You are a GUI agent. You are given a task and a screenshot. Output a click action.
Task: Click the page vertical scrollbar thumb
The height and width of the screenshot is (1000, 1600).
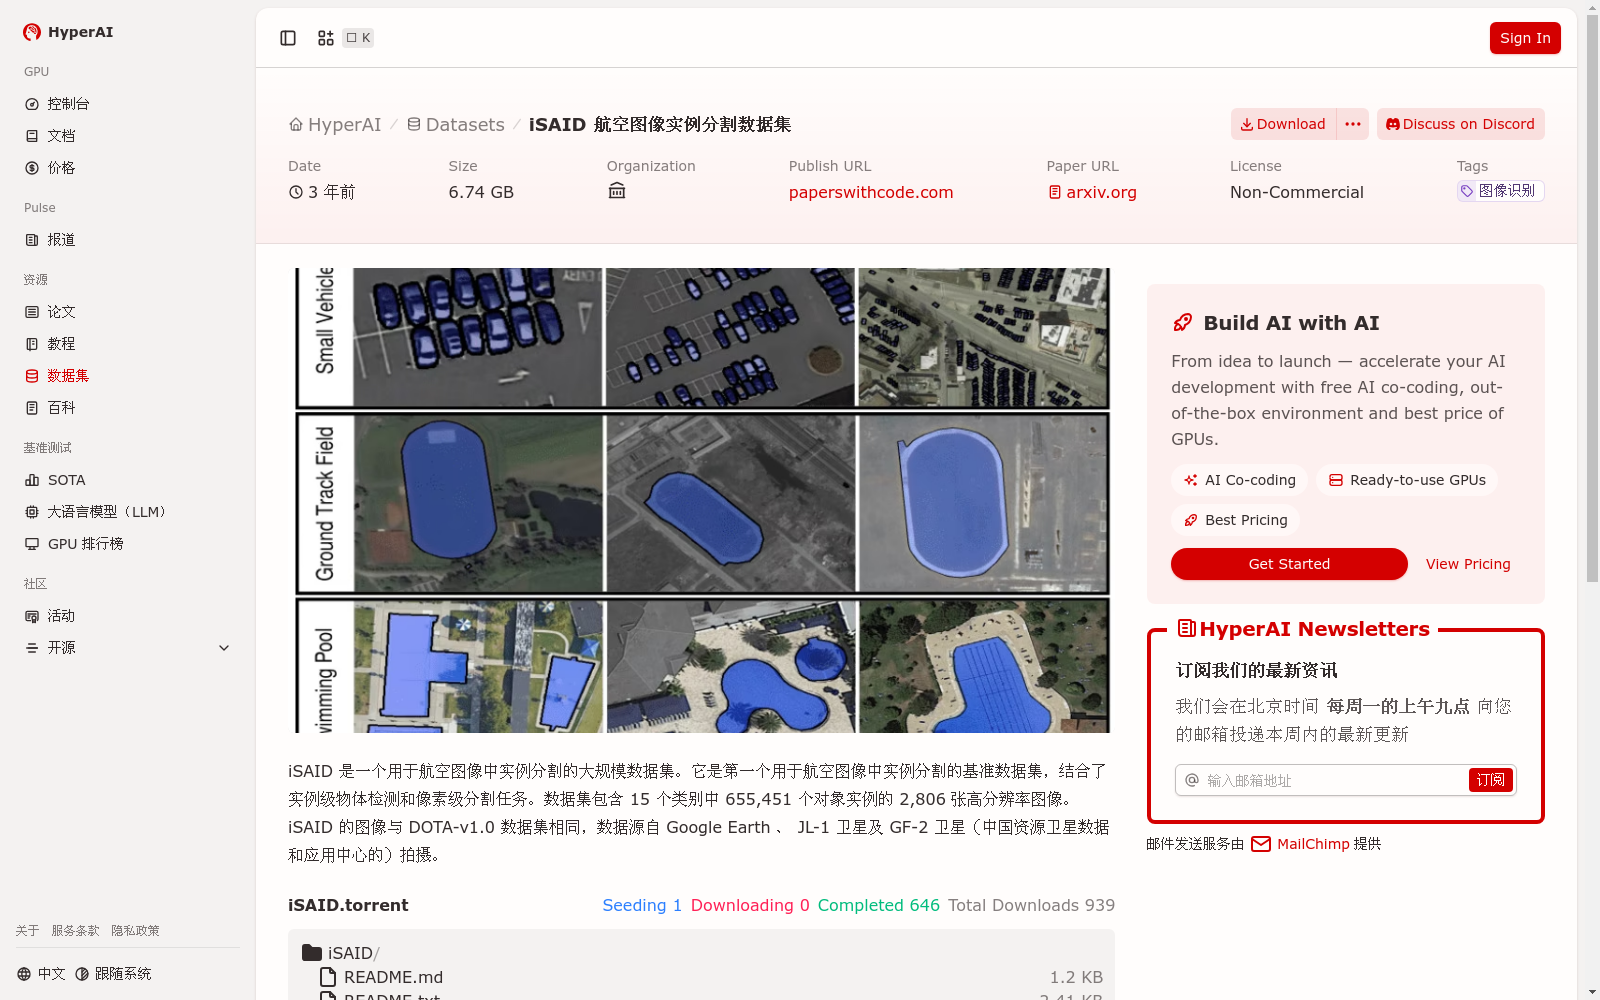(1592, 297)
